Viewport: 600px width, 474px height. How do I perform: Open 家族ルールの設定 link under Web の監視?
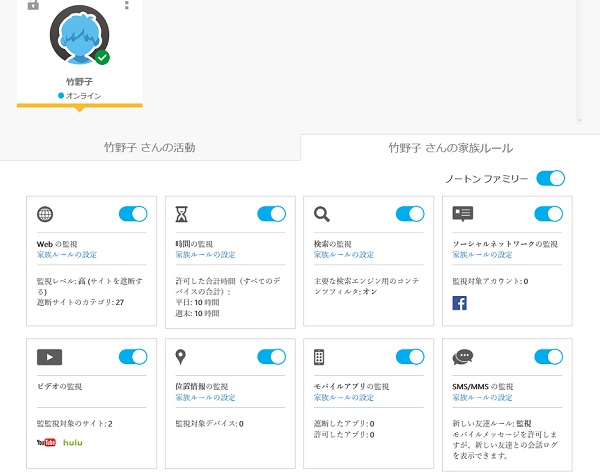click(x=67, y=255)
